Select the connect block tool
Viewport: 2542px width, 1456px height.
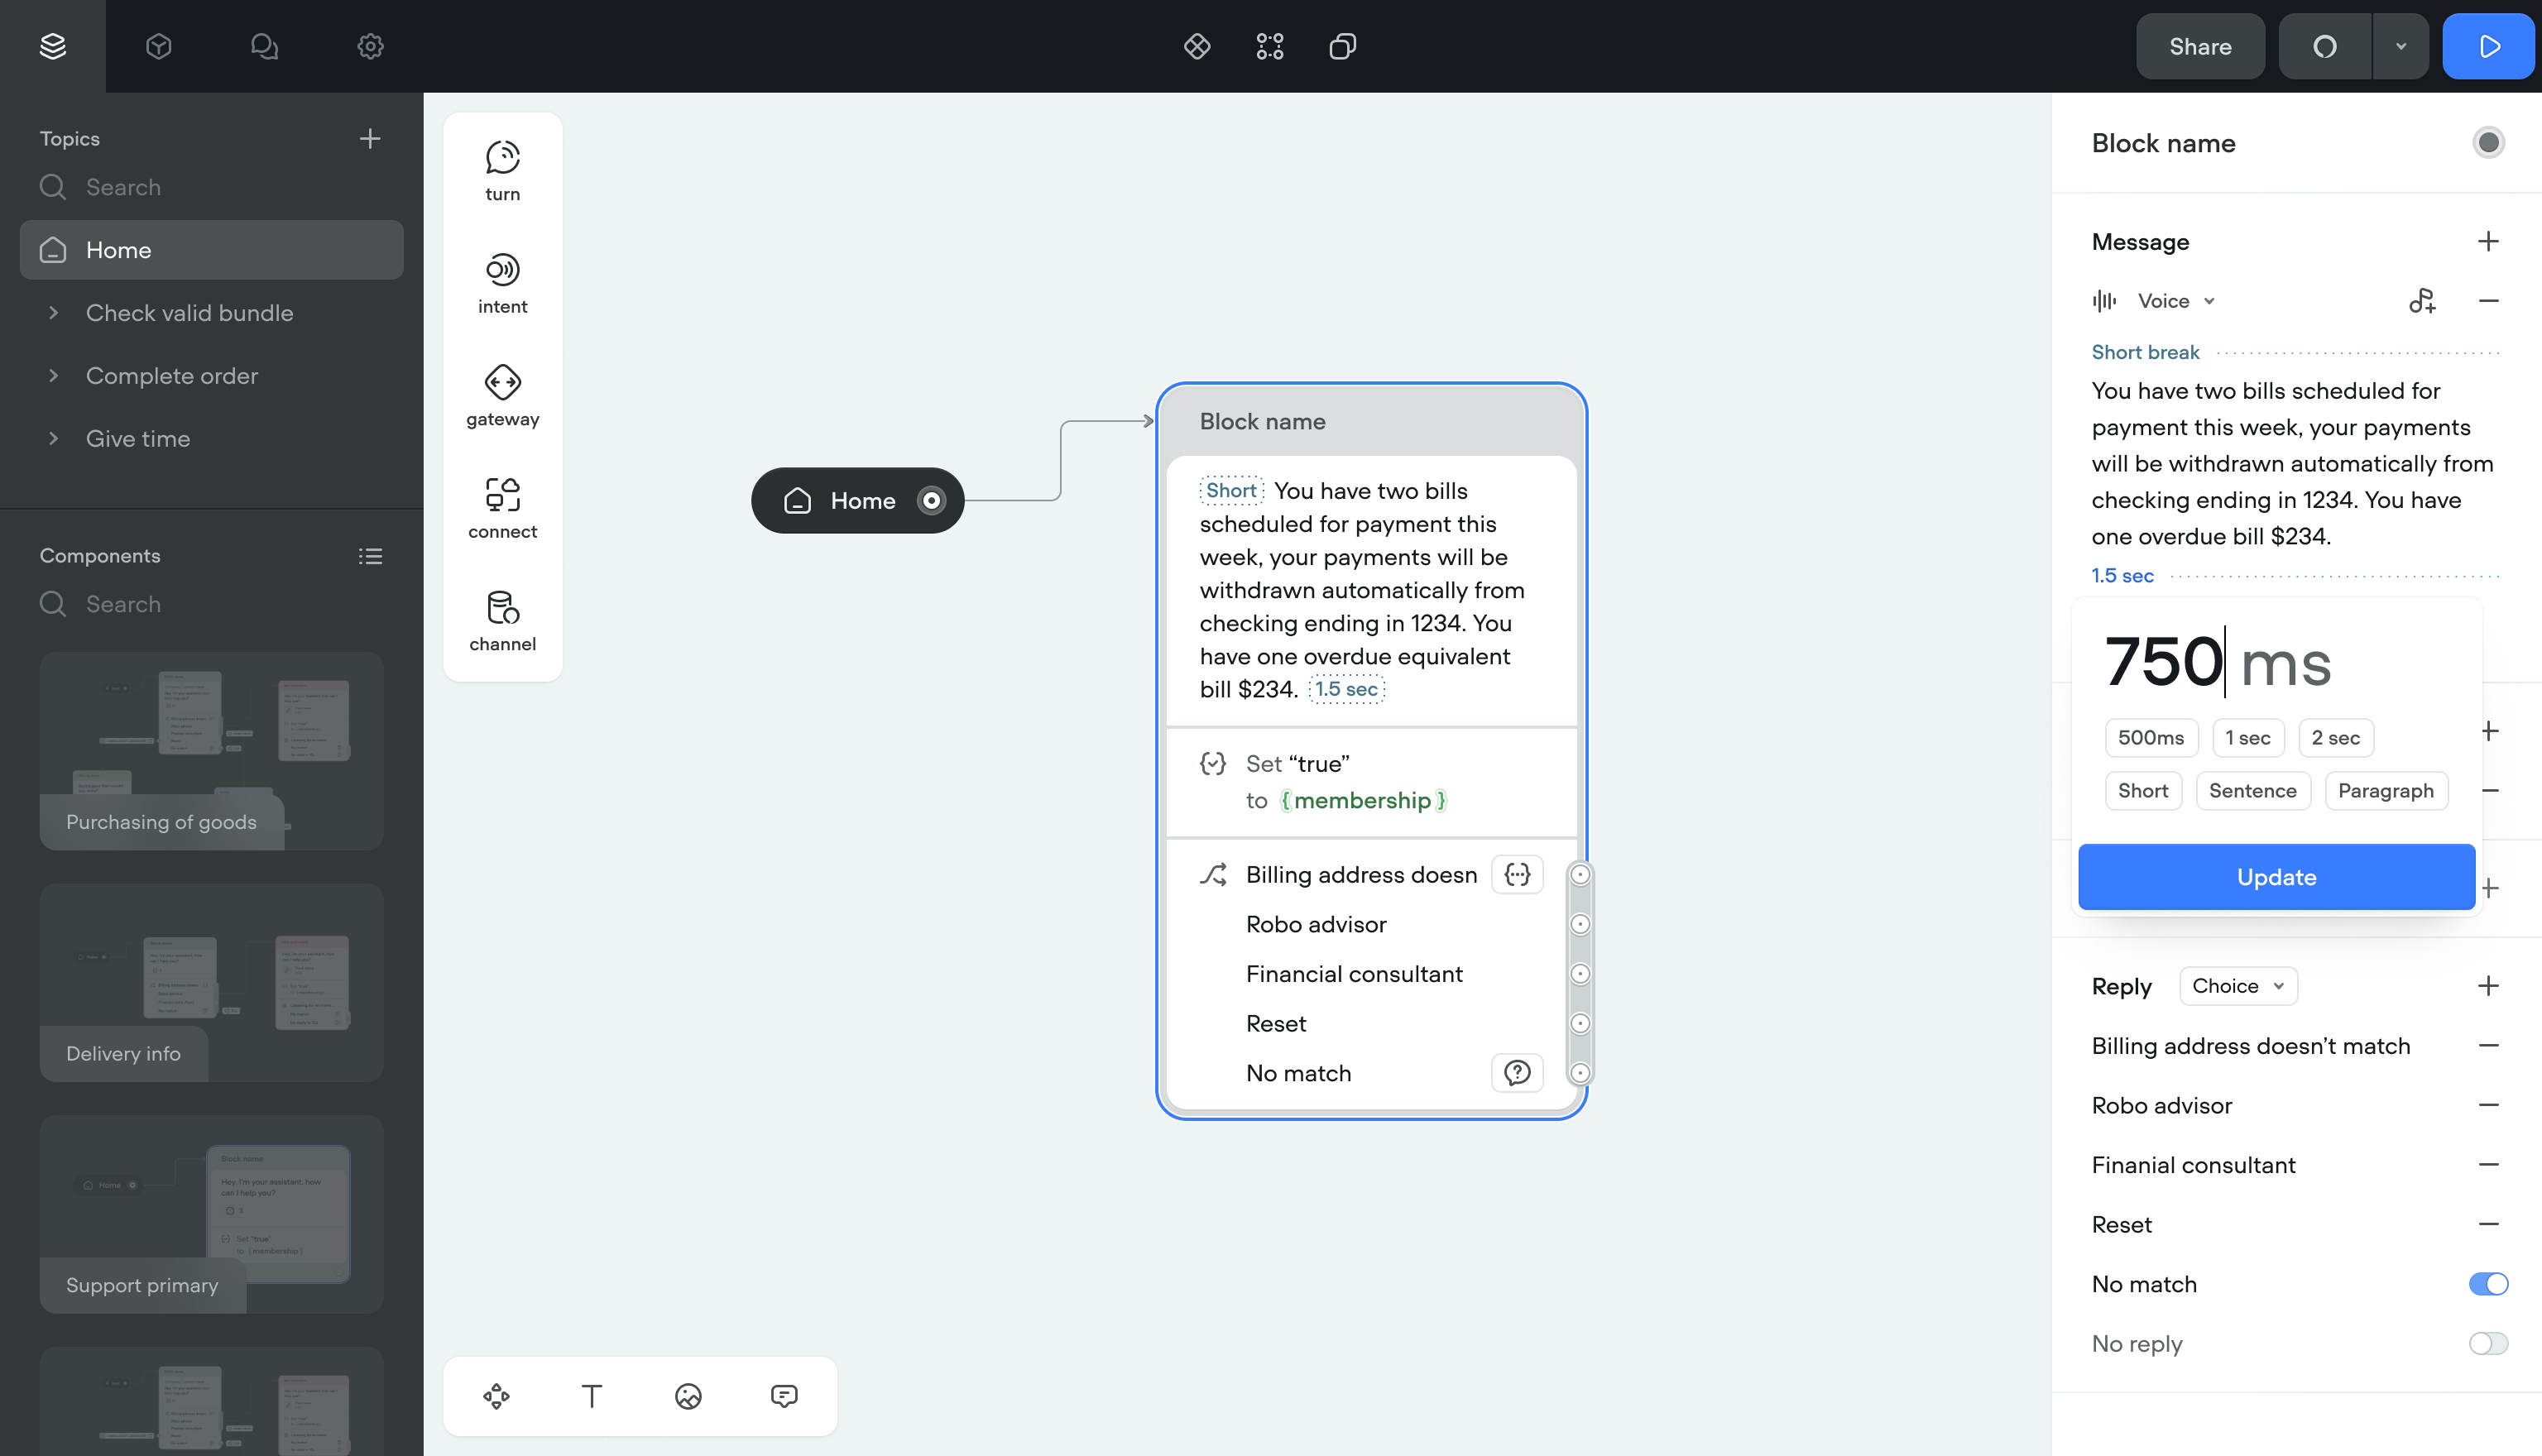(x=502, y=508)
